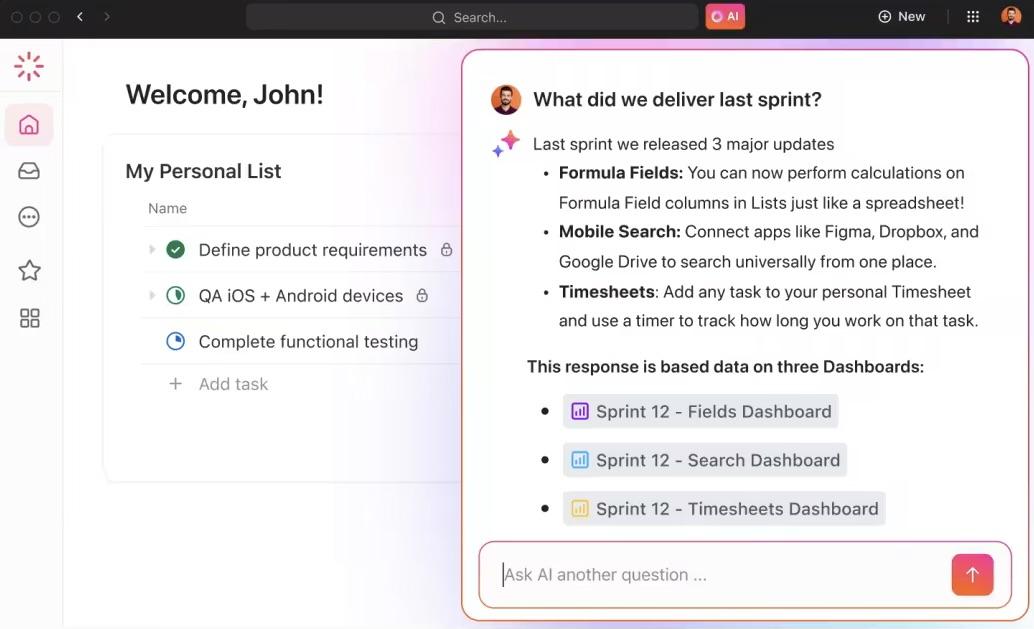
Task: Open the Inbox sidebar icon
Action: [x=29, y=171]
